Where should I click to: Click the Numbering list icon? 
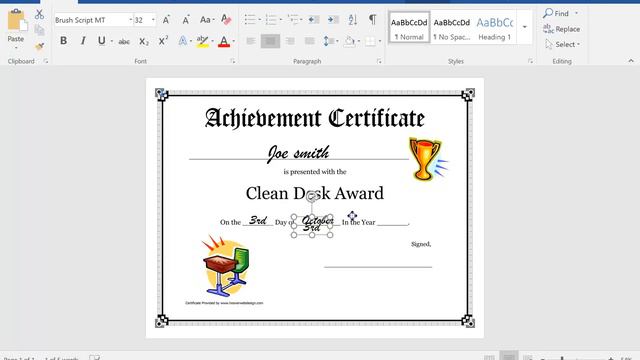click(x=271, y=20)
